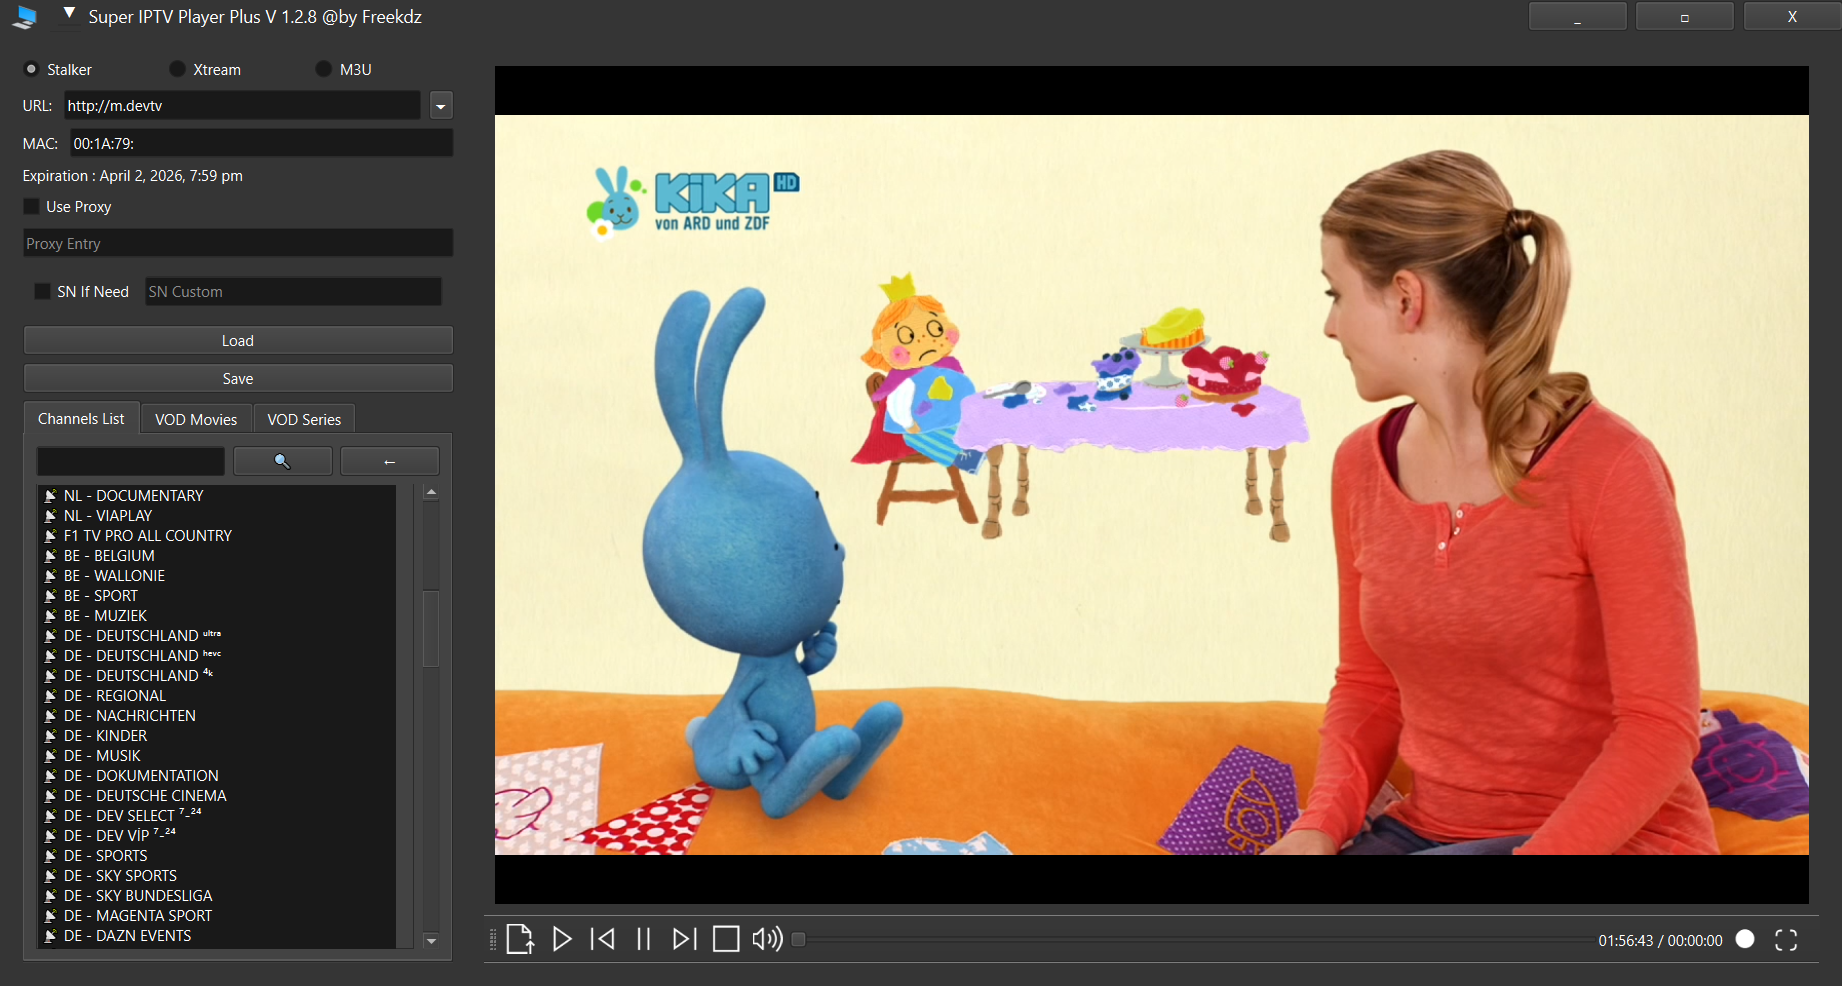The height and width of the screenshot is (986, 1842).
Task: Click the satellite icon beside NL - VIAPLAY
Action: pos(50,516)
